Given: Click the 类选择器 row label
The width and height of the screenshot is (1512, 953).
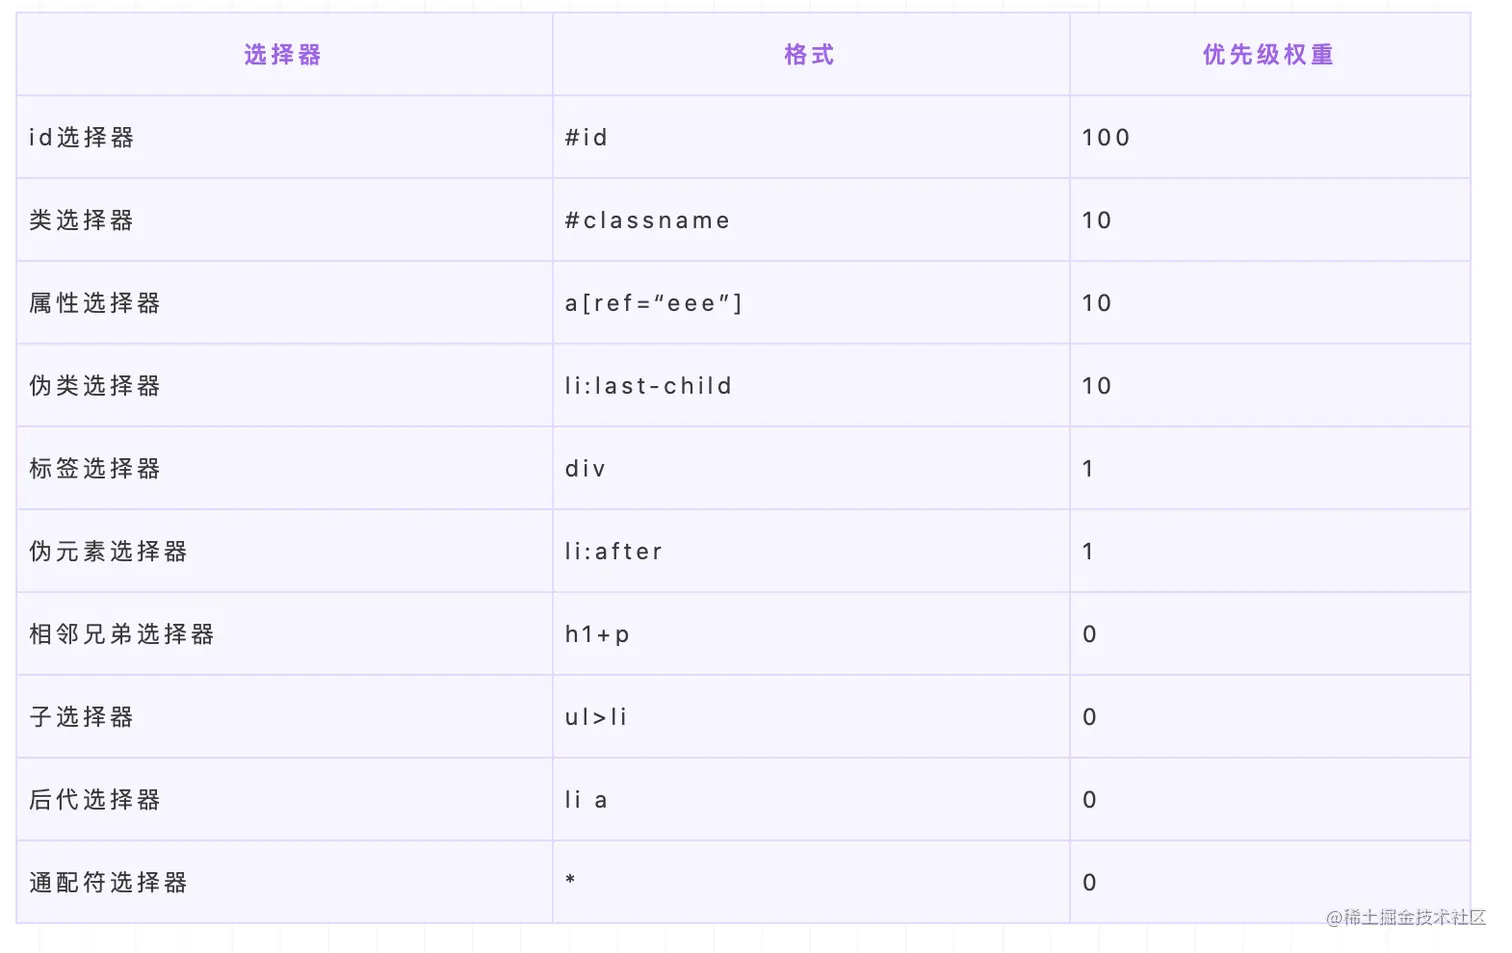Looking at the screenshot, I should point(81,221).
